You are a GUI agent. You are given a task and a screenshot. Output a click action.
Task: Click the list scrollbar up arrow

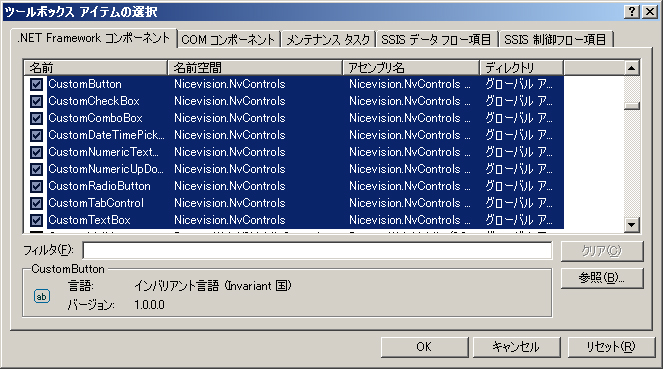pyautogui.click(x=632, y=68)
